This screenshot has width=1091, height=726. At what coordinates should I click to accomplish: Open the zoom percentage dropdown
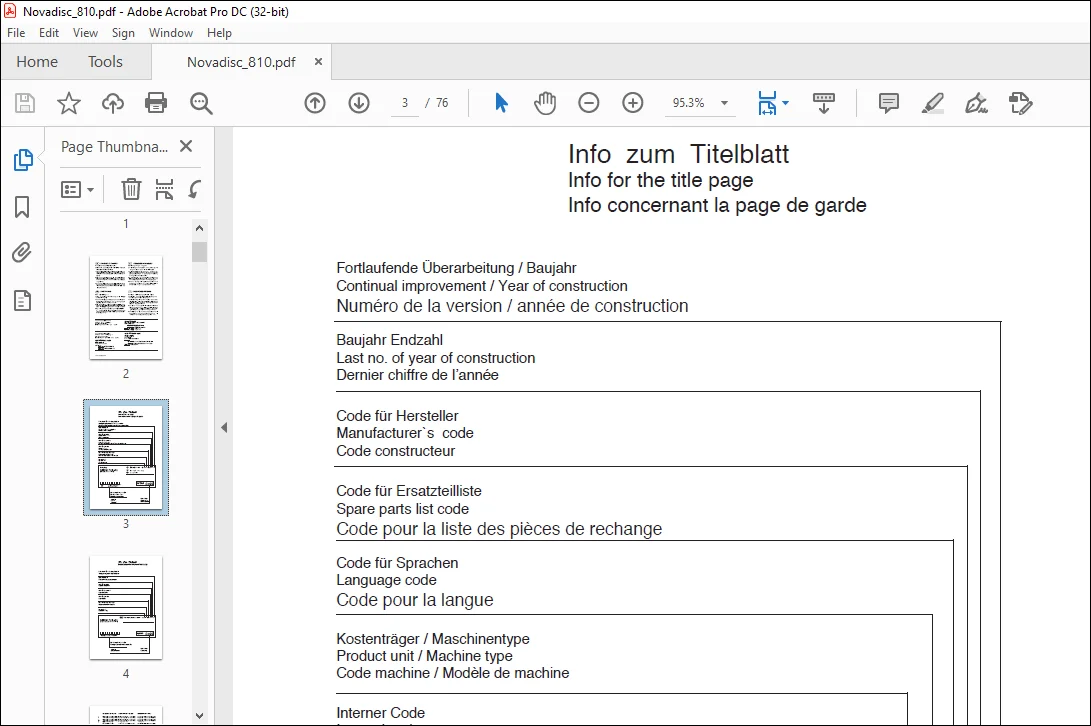point(724,103)
